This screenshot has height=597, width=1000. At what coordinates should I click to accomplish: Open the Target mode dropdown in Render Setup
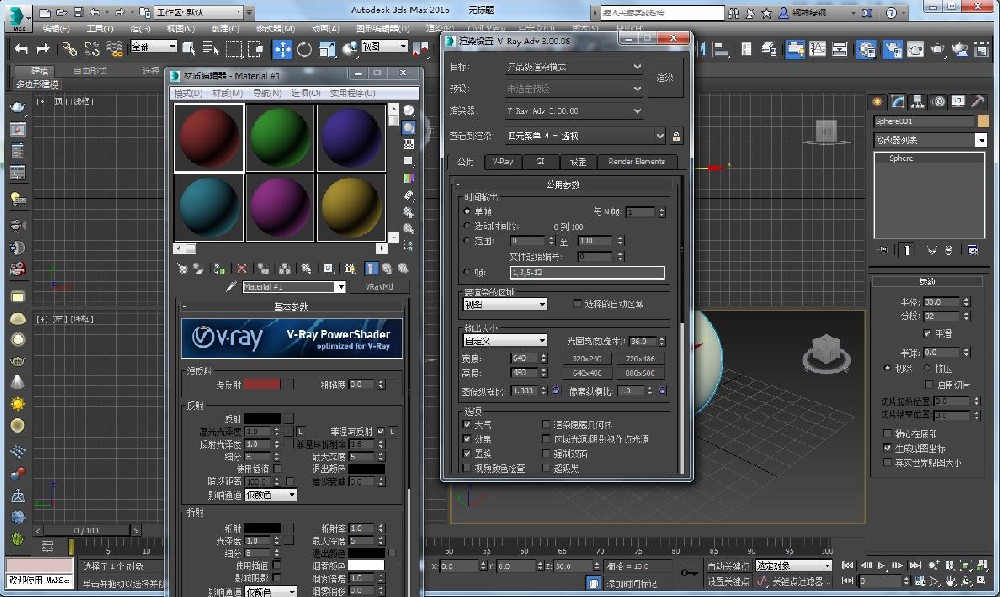[574, 66]
